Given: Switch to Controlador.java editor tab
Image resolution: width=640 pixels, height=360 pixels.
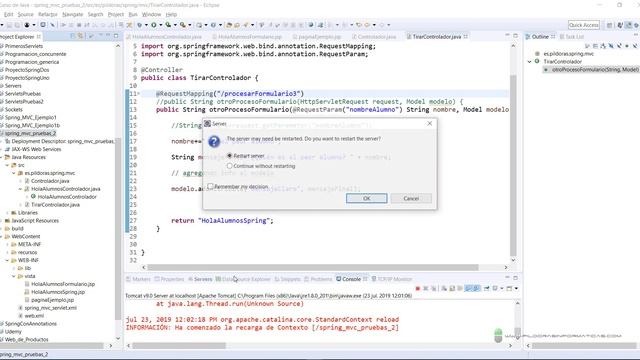Looking at the screenshot, I should click(x=374, y=37).
